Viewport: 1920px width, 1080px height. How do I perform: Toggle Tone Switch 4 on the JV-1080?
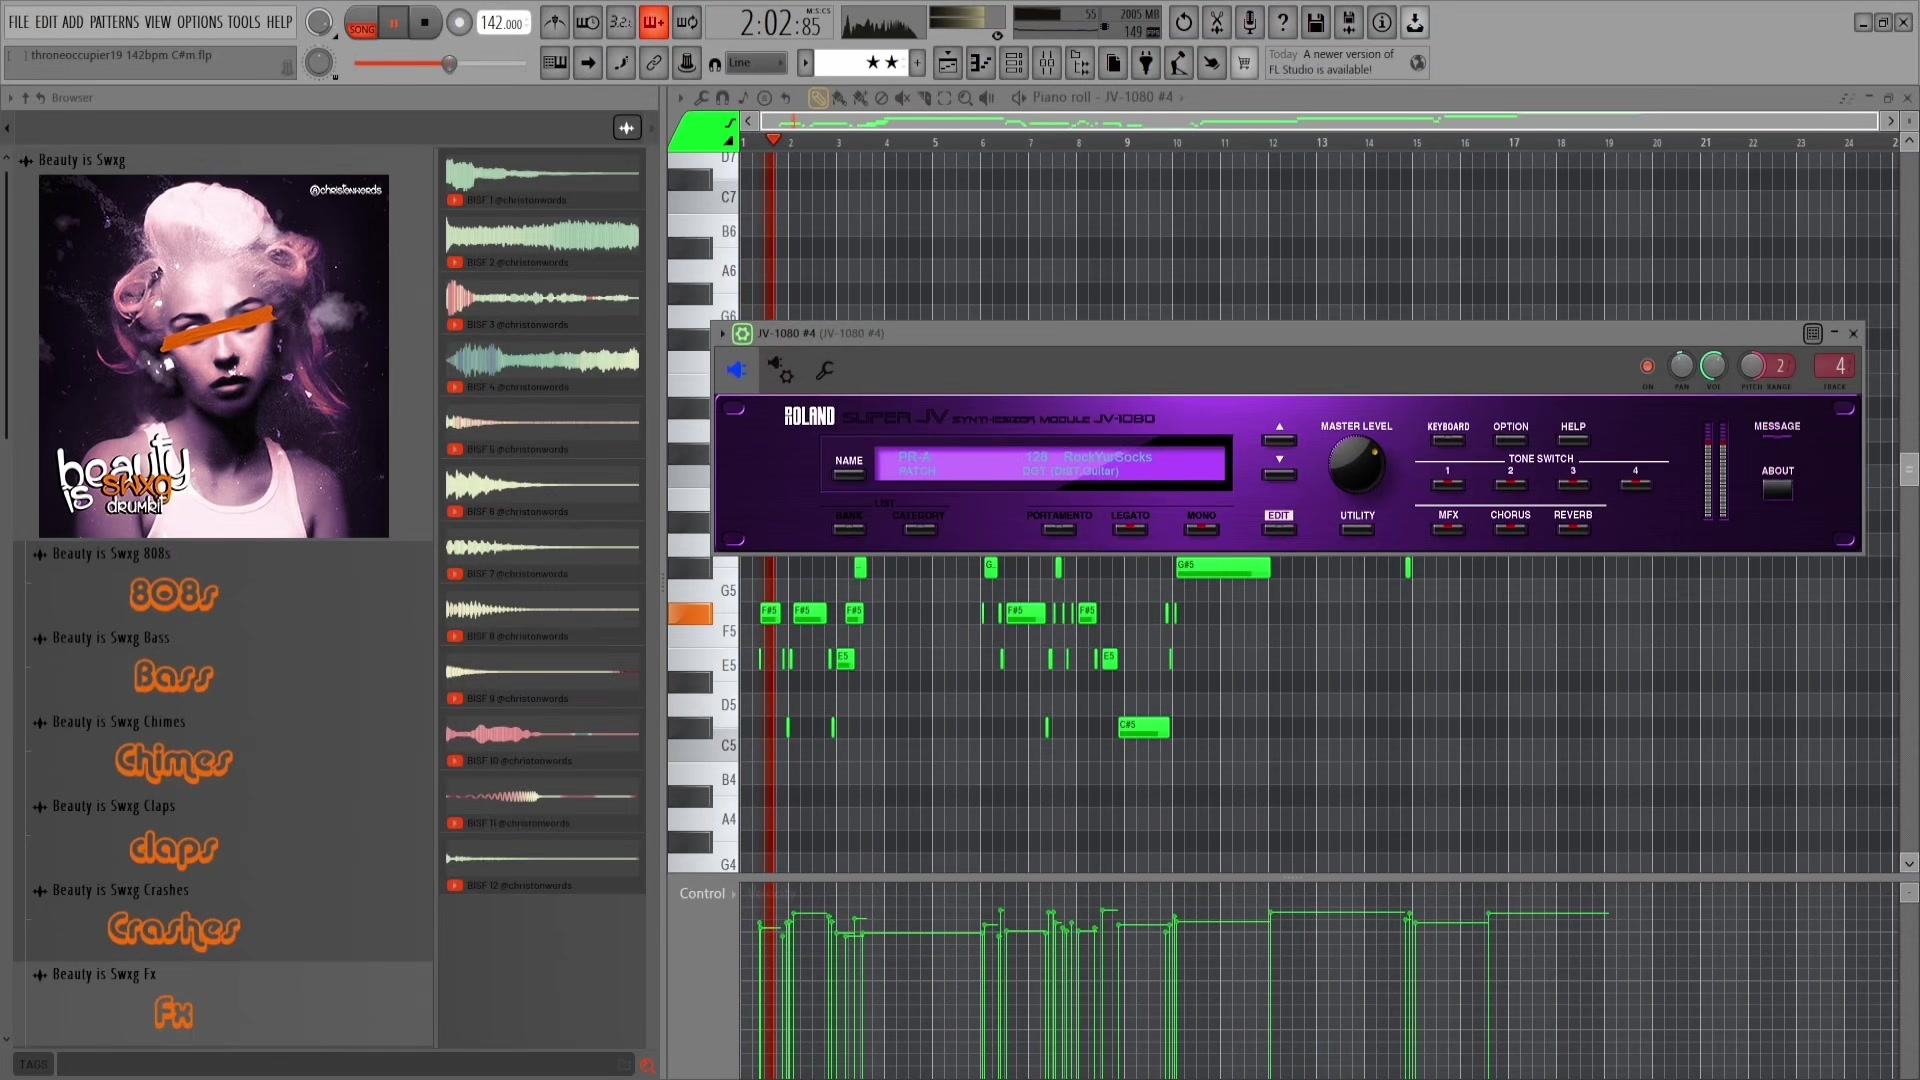pyautogui.click(x=1635, y=484)
